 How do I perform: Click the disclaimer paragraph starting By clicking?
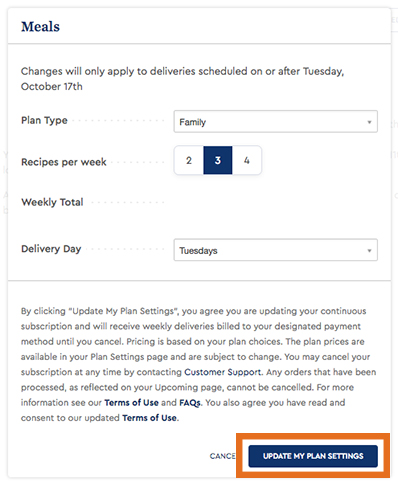(x=198, y=364)
